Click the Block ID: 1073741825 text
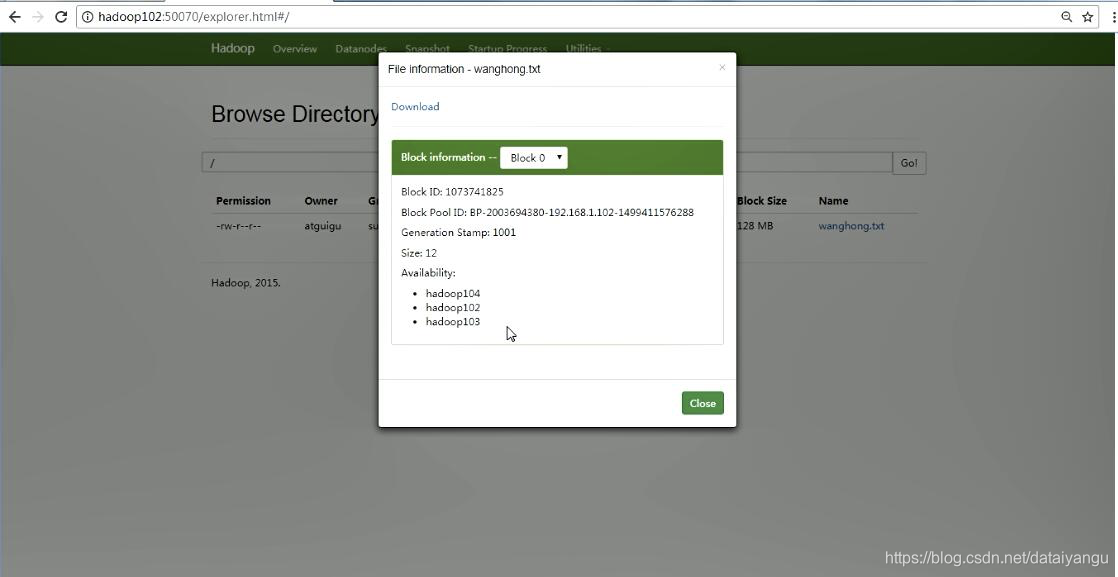Image resolution: width=1118 pixels, height=577 pixels. (452, 192)
